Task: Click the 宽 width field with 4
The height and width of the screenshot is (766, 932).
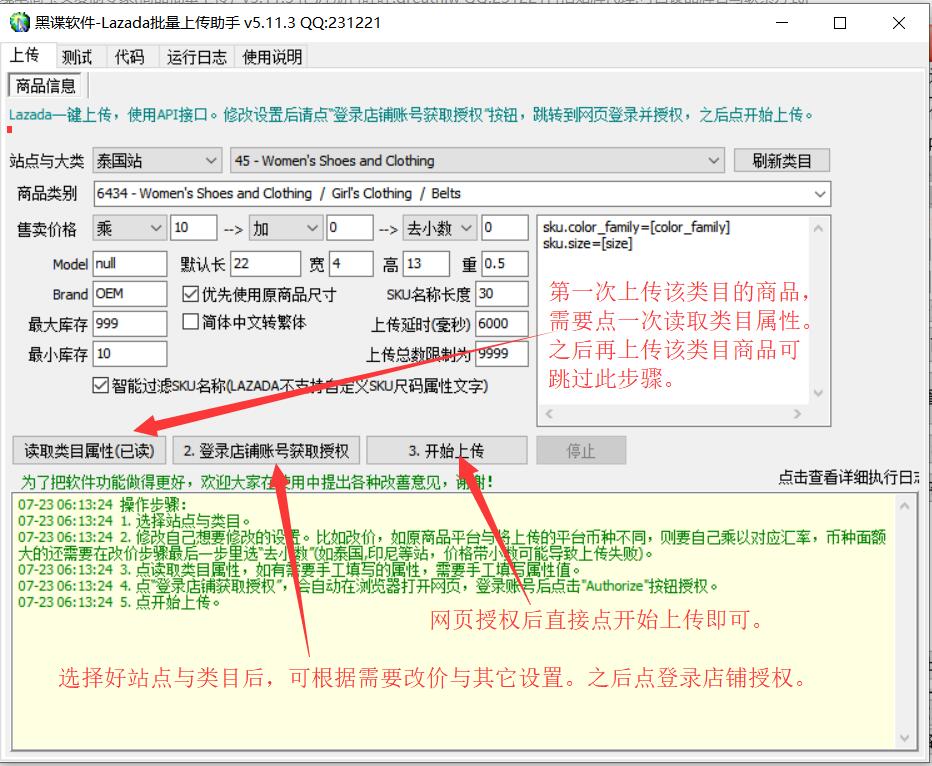Action: (351, 264)
